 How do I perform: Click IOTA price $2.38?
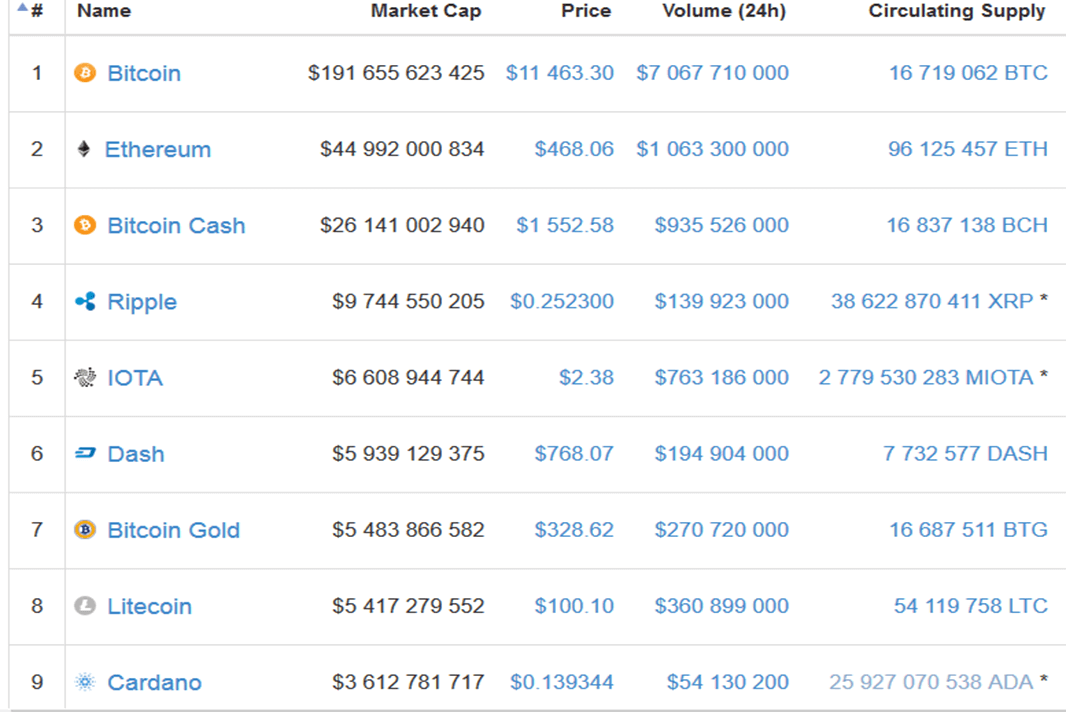586,377
